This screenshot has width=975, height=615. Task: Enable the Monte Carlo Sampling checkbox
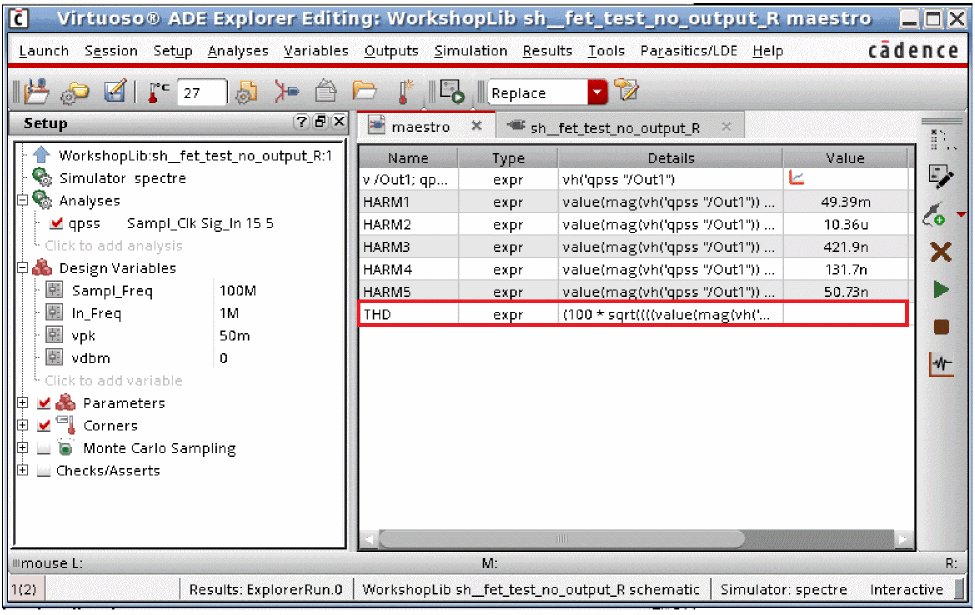pyautogui.click(x=44, y=448)
